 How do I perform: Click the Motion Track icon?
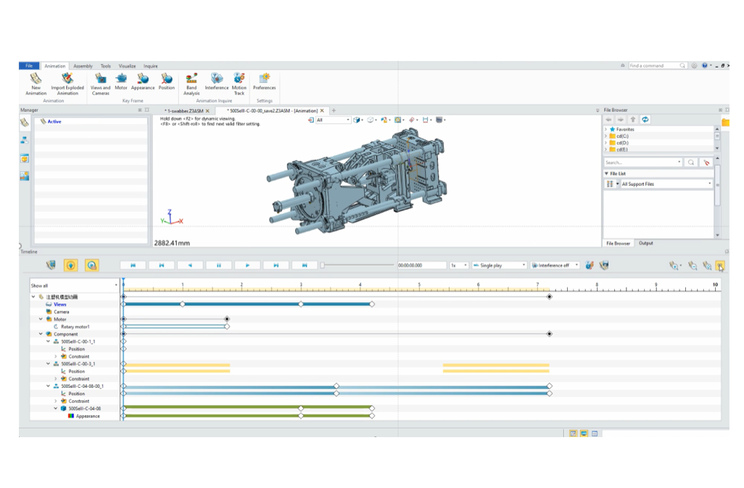click(240, 78)
